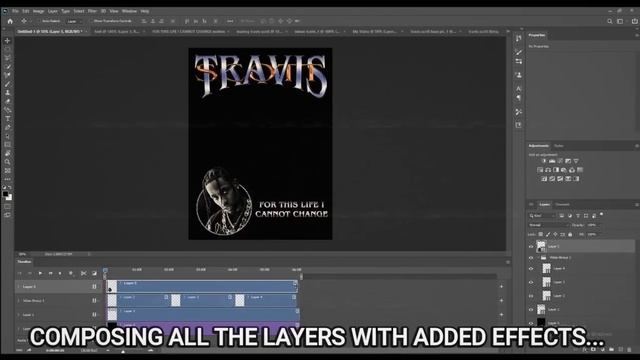Click the foreground color swatch

click(x=5, y=194)
